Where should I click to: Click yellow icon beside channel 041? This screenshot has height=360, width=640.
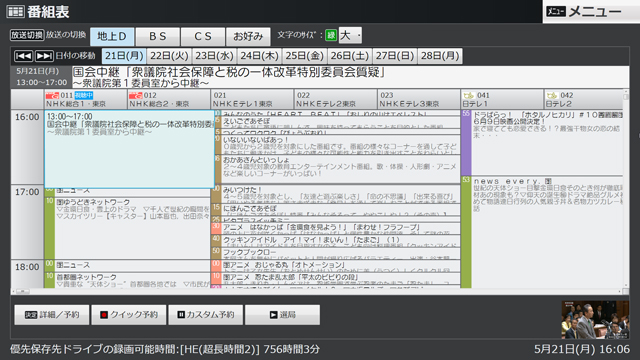pyautogui.click(x=469, y=96)
